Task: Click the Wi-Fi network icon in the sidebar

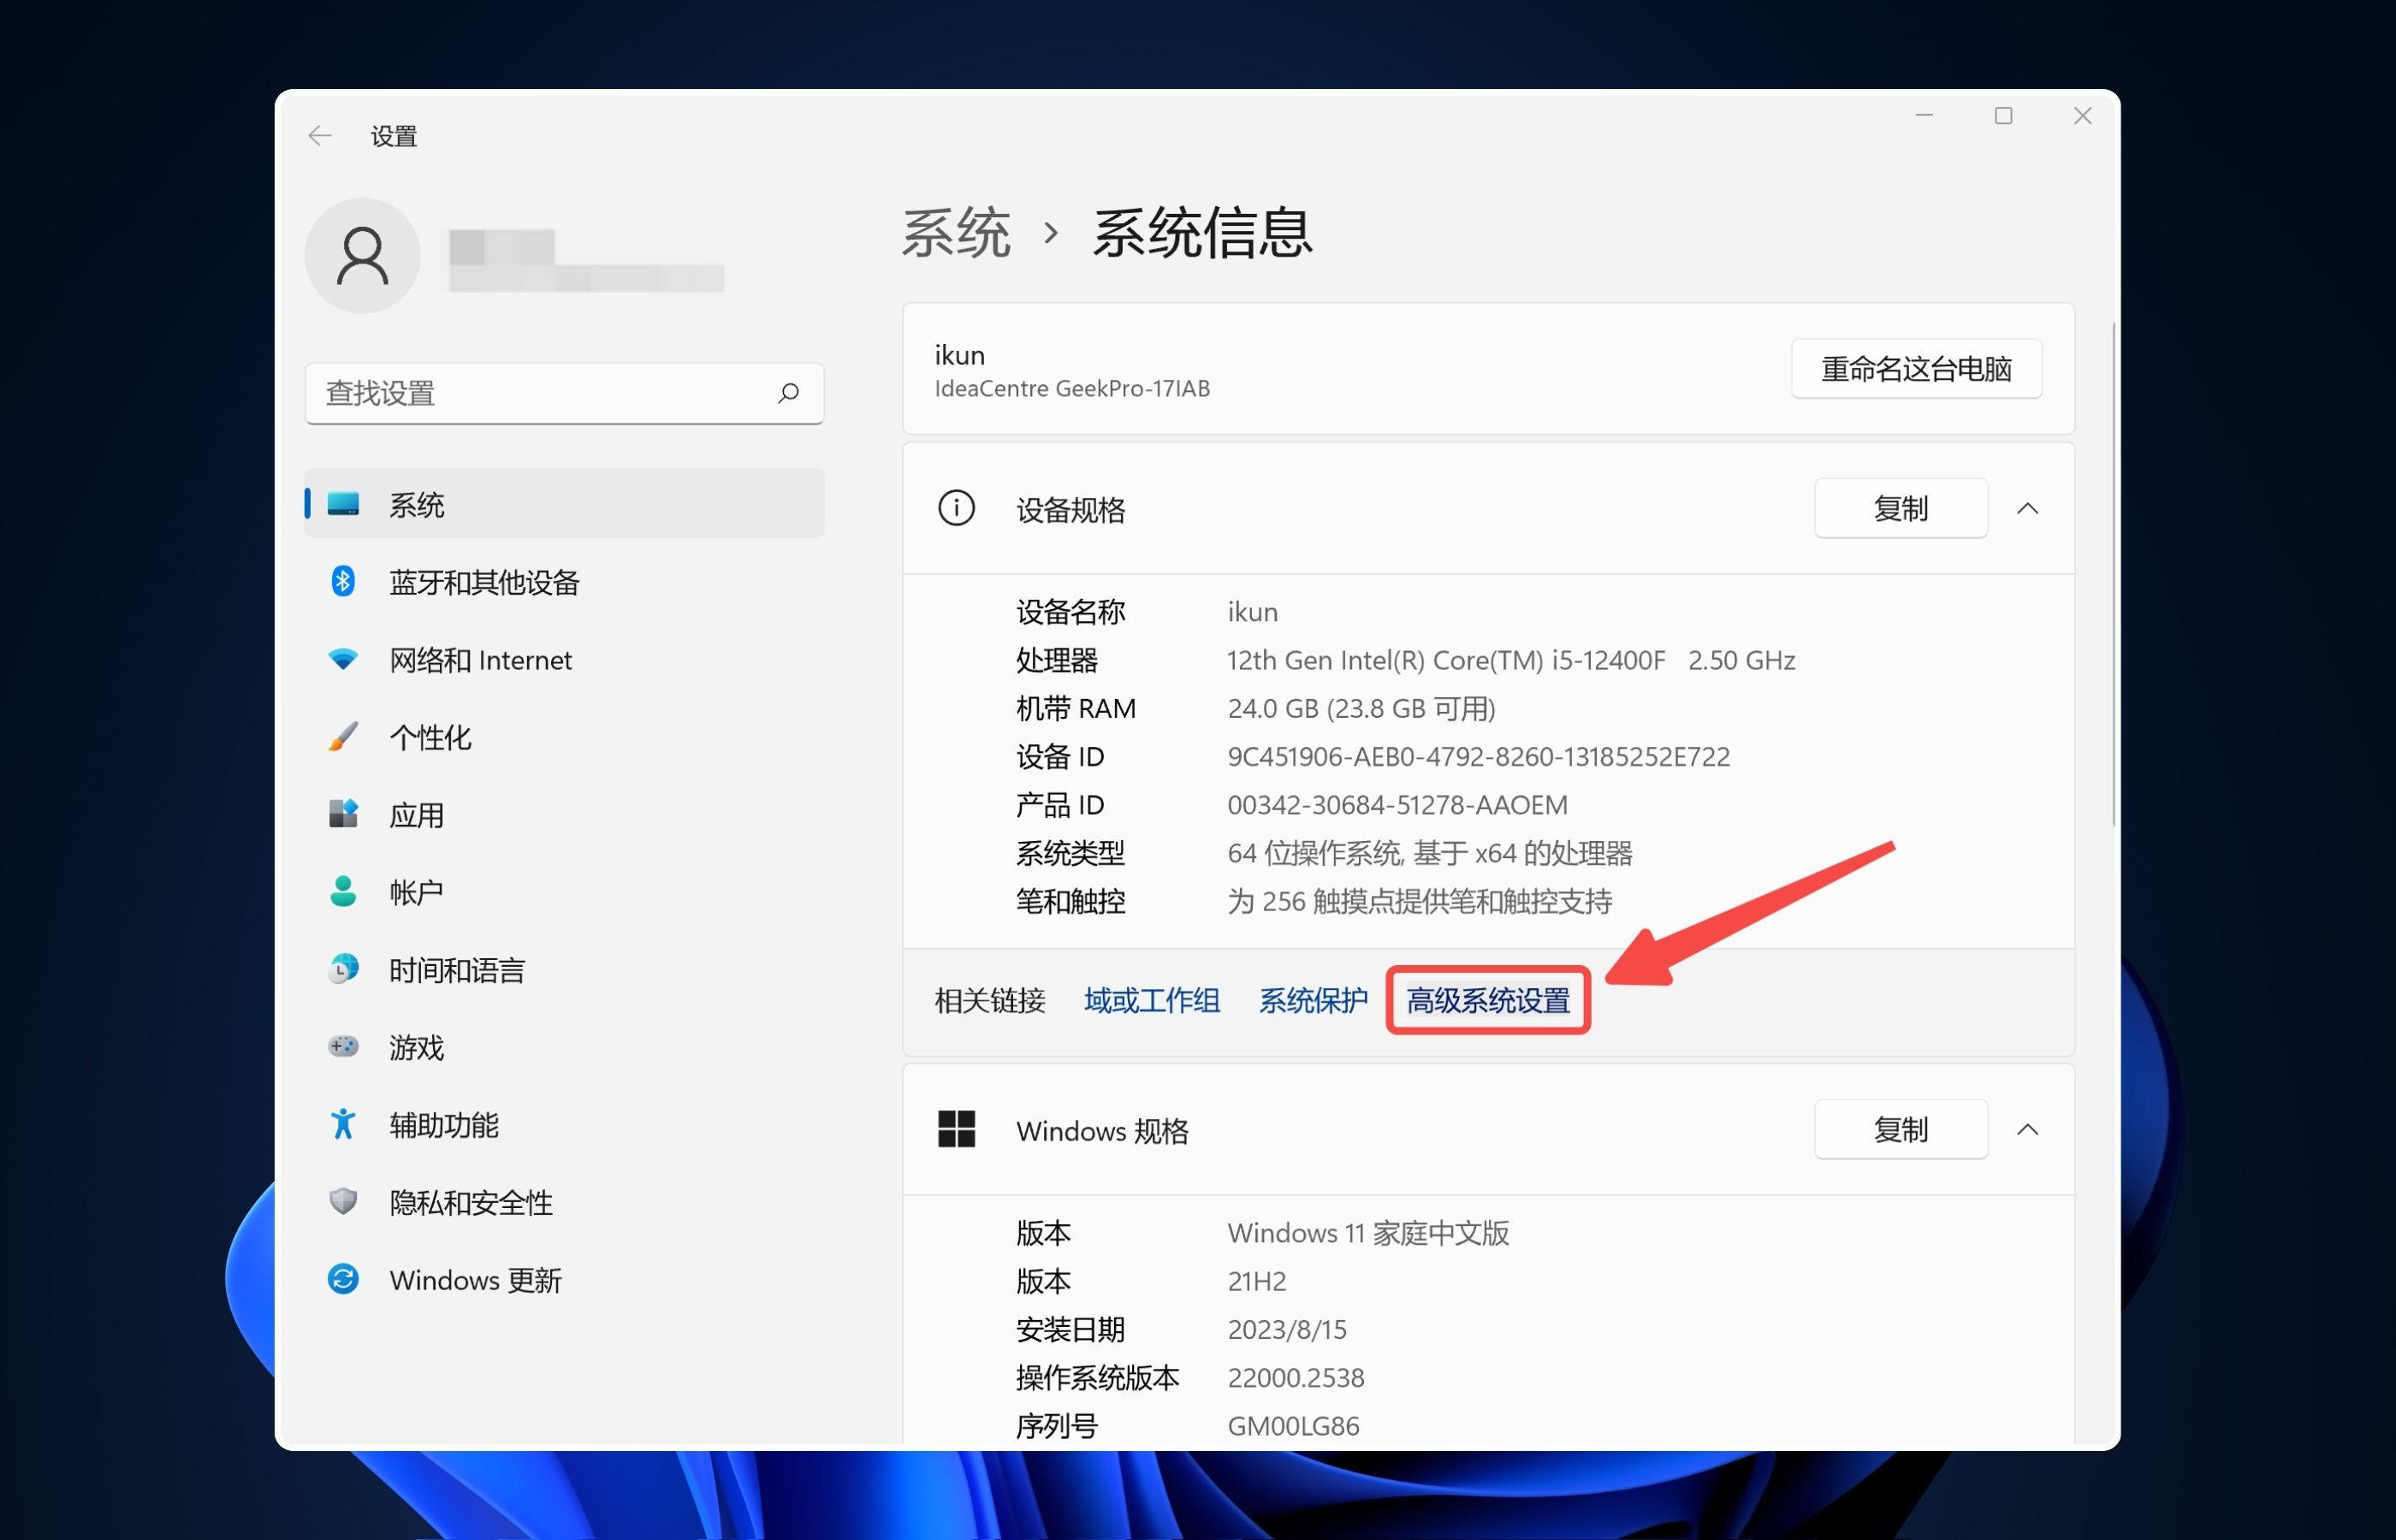Action: [x=343, y=659]
